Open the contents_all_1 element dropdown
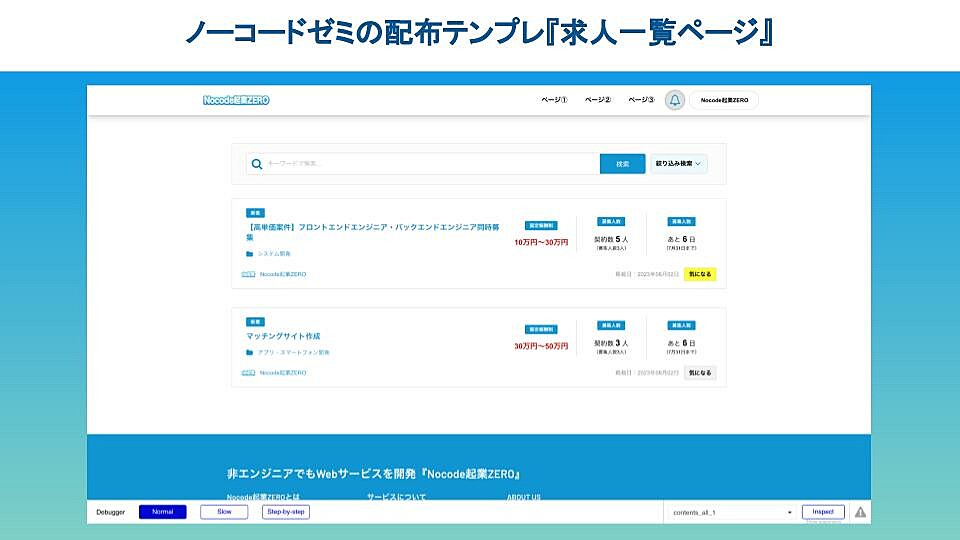Viewport: 960px width, 540px height. point(732,512)
